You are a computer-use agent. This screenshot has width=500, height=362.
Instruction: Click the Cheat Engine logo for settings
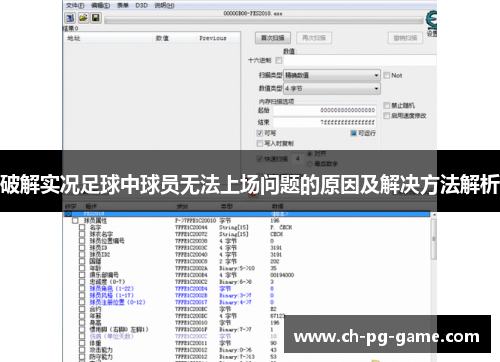point(432,20)
